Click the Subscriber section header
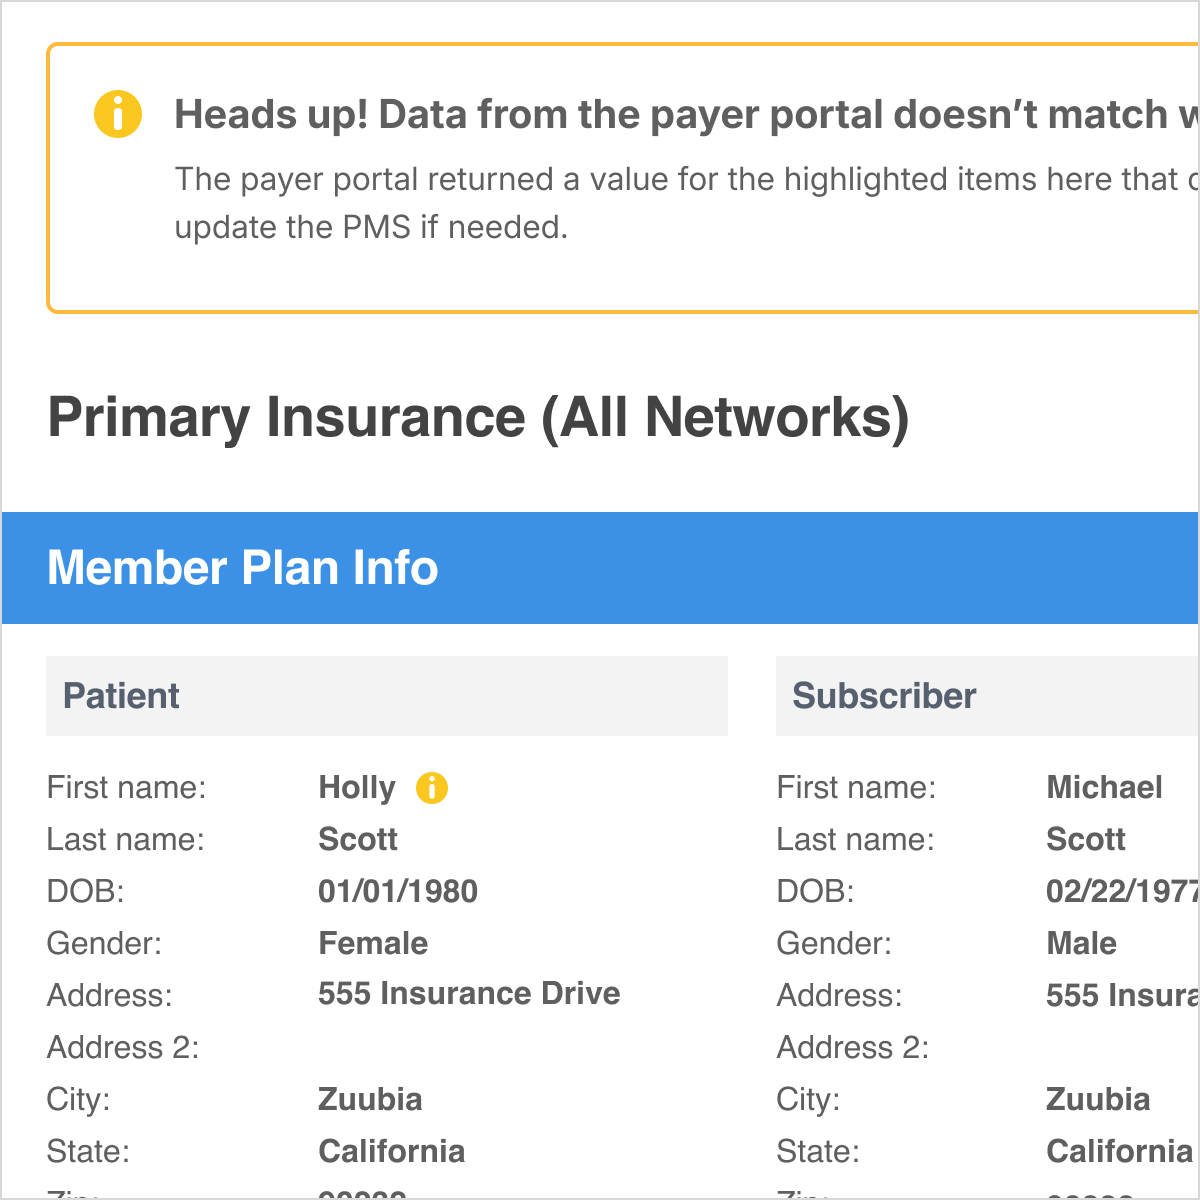Screen dimensions: 1200x1200 (x=986, y=696)
